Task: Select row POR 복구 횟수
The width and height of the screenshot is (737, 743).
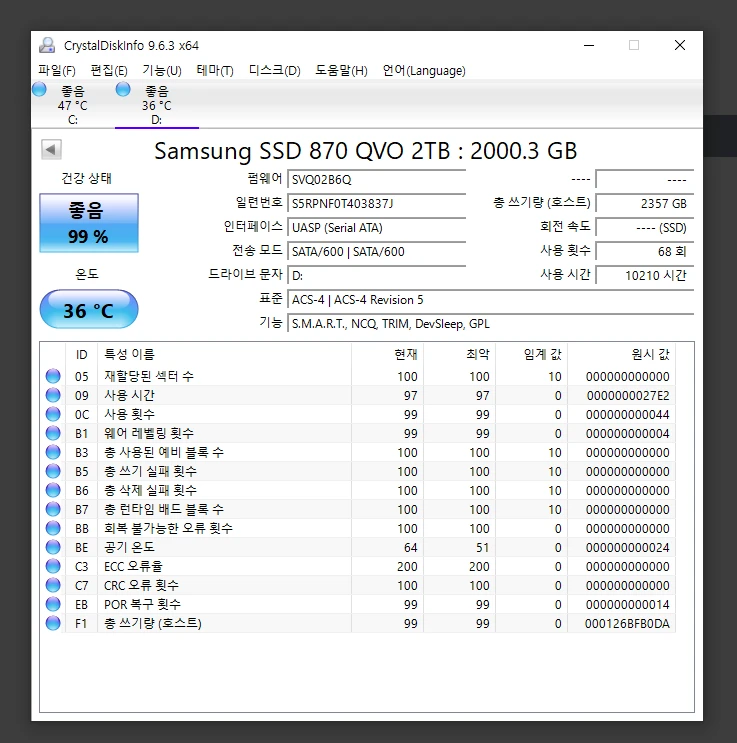Action: click(x=358, y=604)
